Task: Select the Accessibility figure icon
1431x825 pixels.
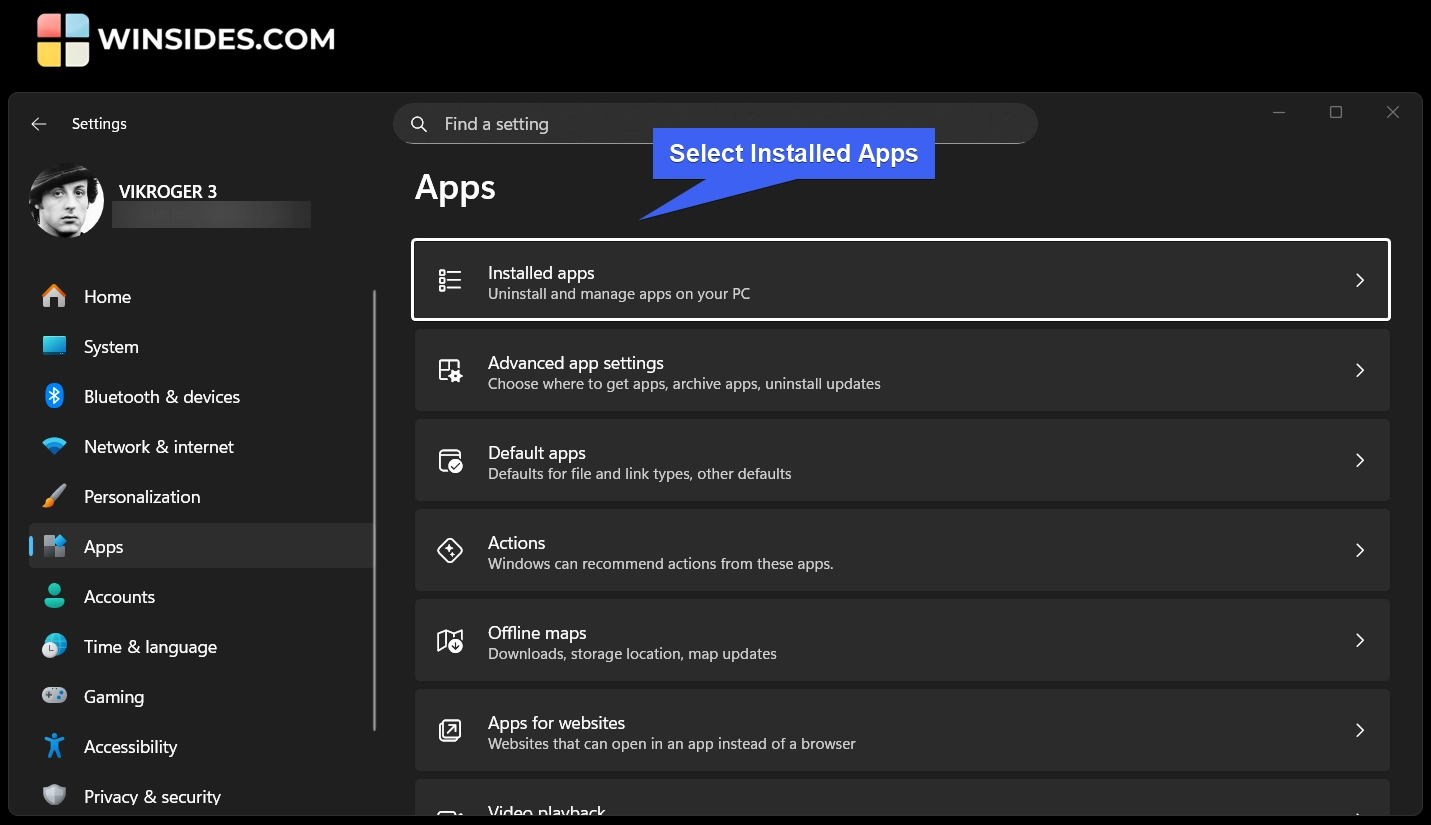Action: tap(54, 746)
